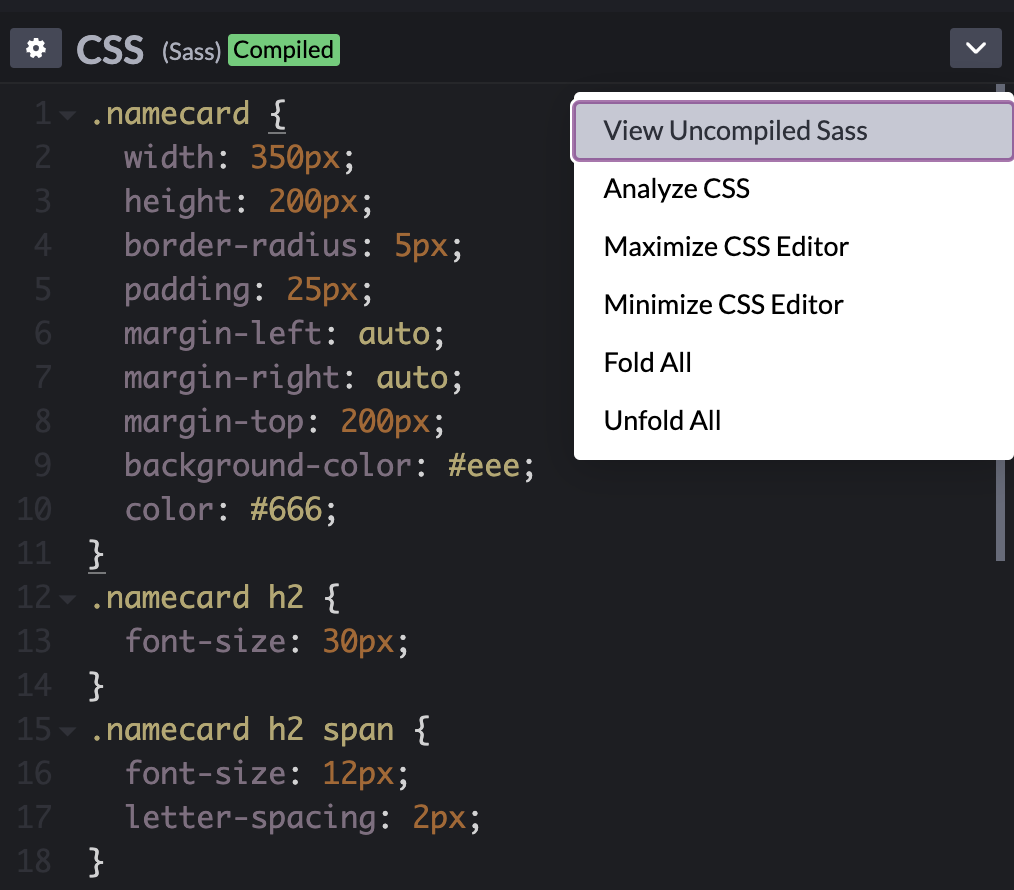Collapse the .namecard h2 span fold arrow on line 15
The height and width of the screenshot is (890, 1014).
68,731
